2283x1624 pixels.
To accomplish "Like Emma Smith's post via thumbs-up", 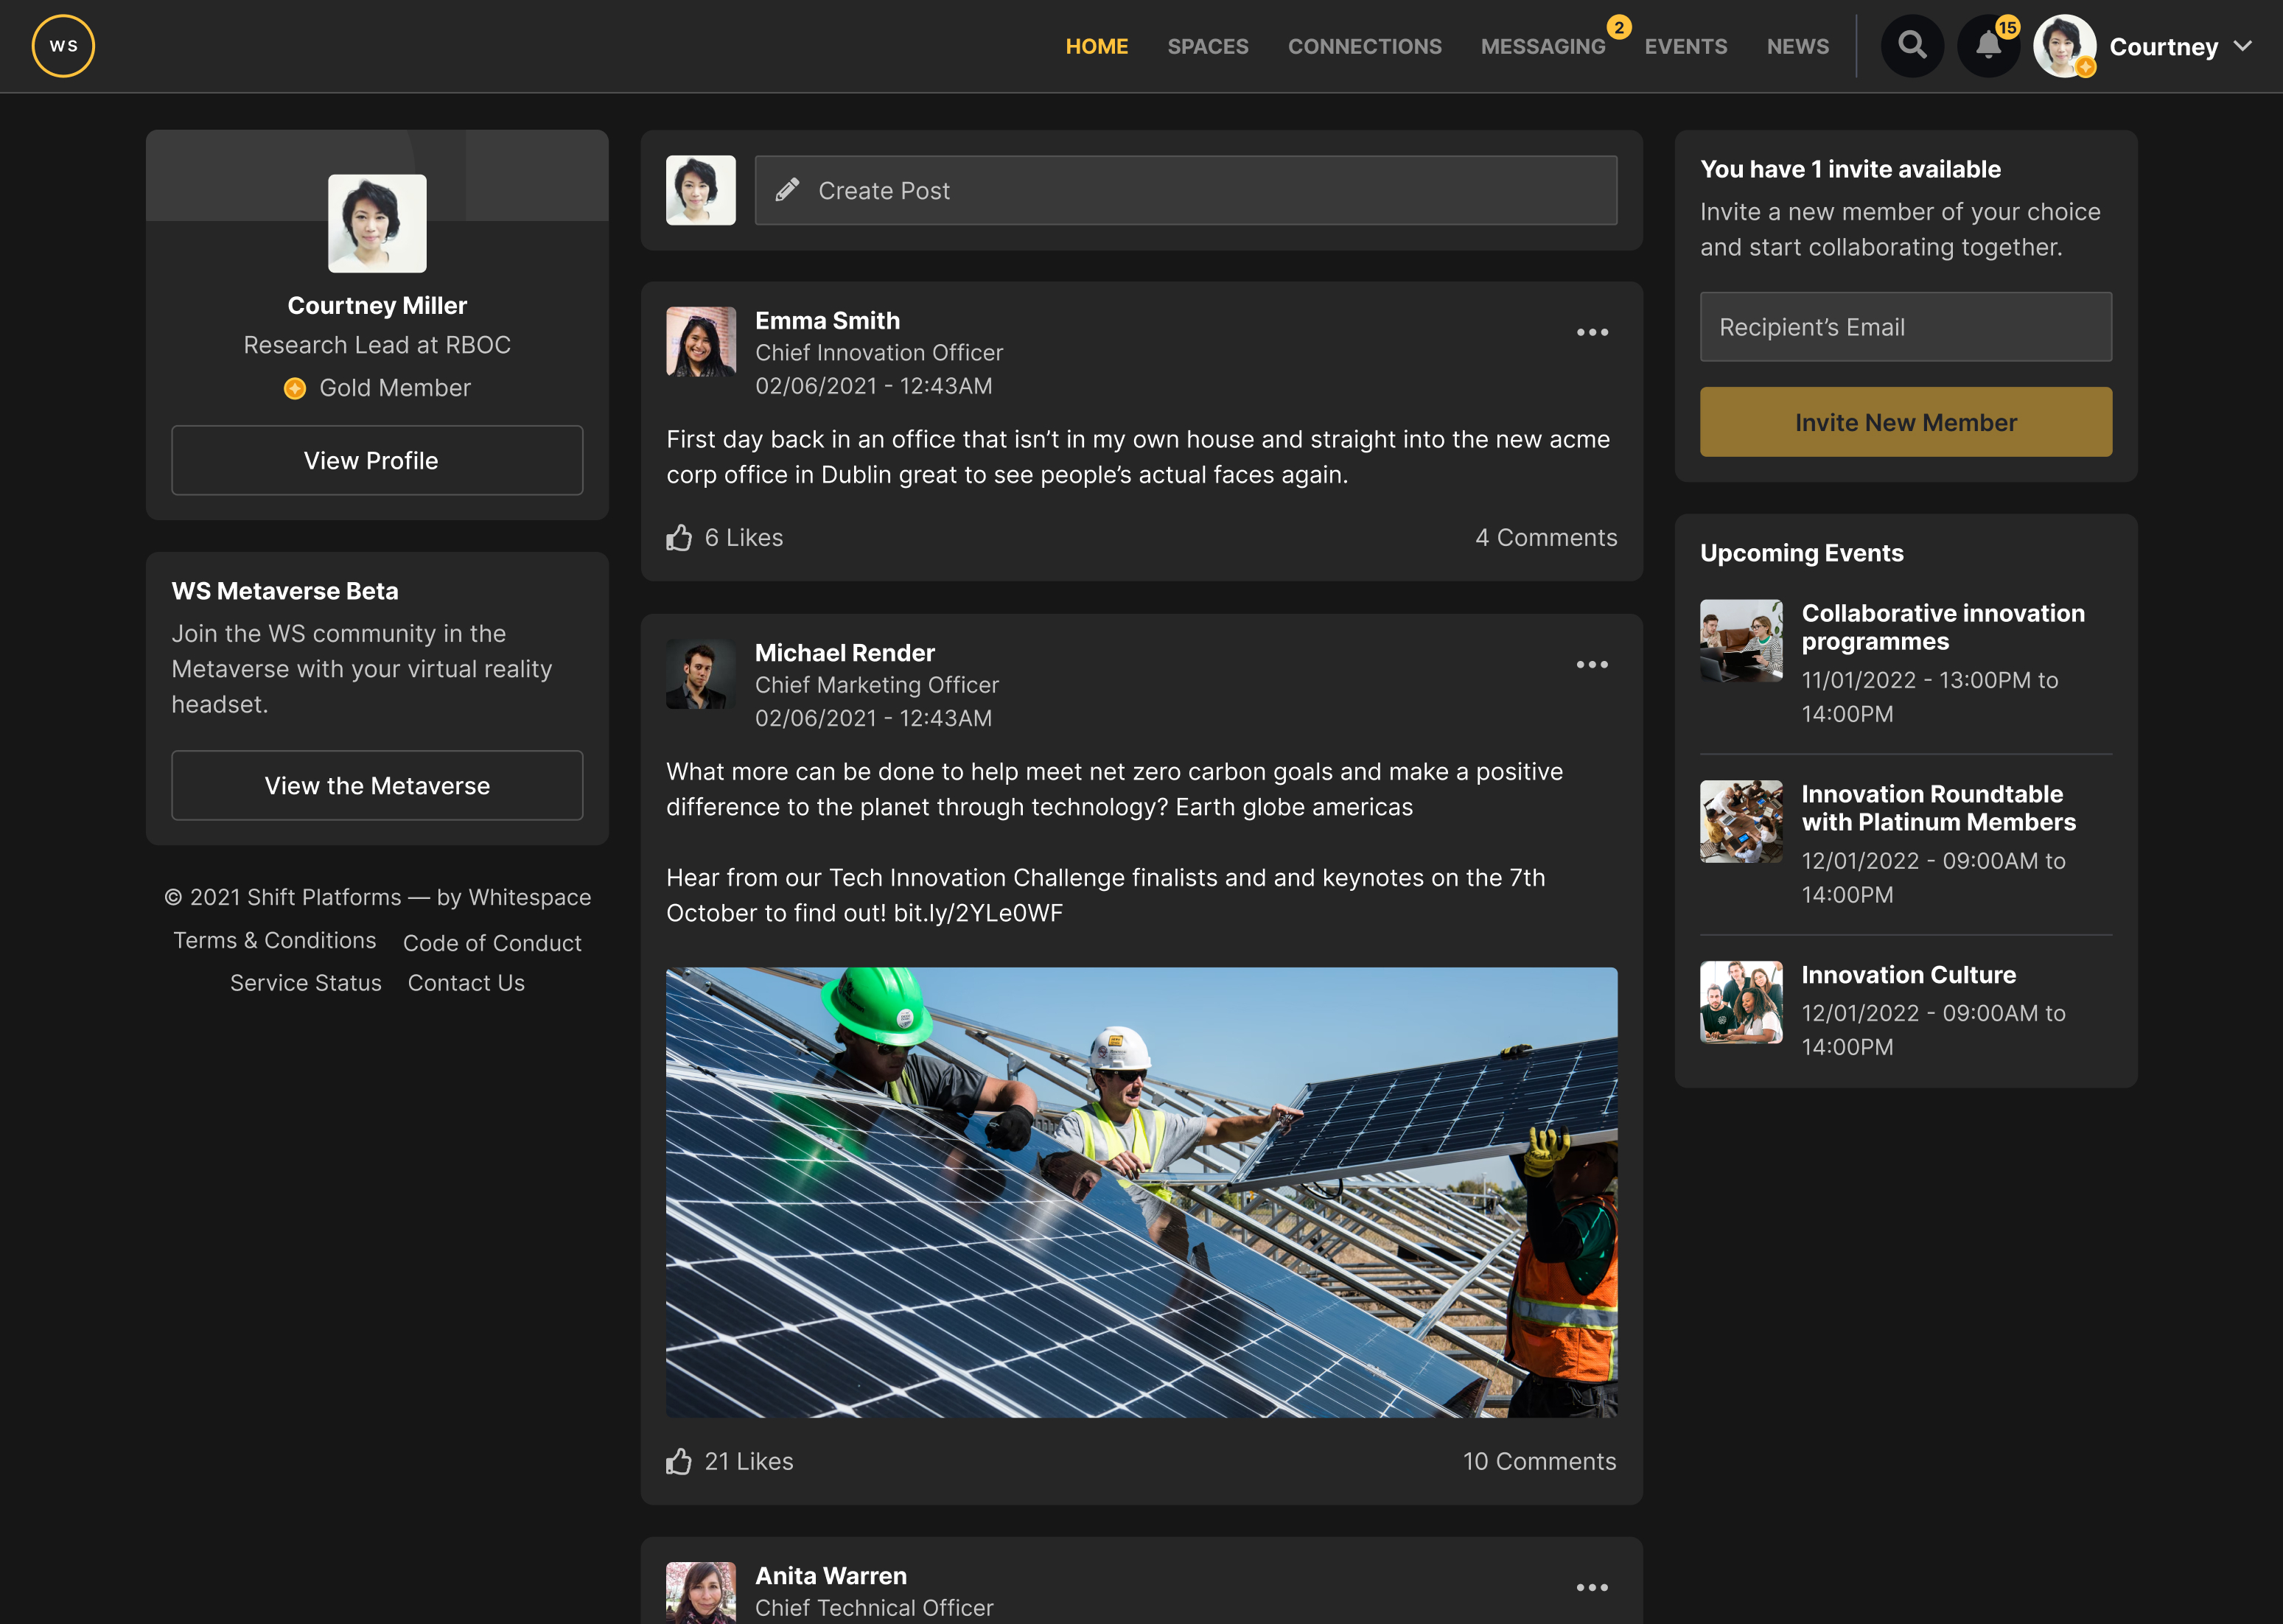I will click(x=679, y=537).
